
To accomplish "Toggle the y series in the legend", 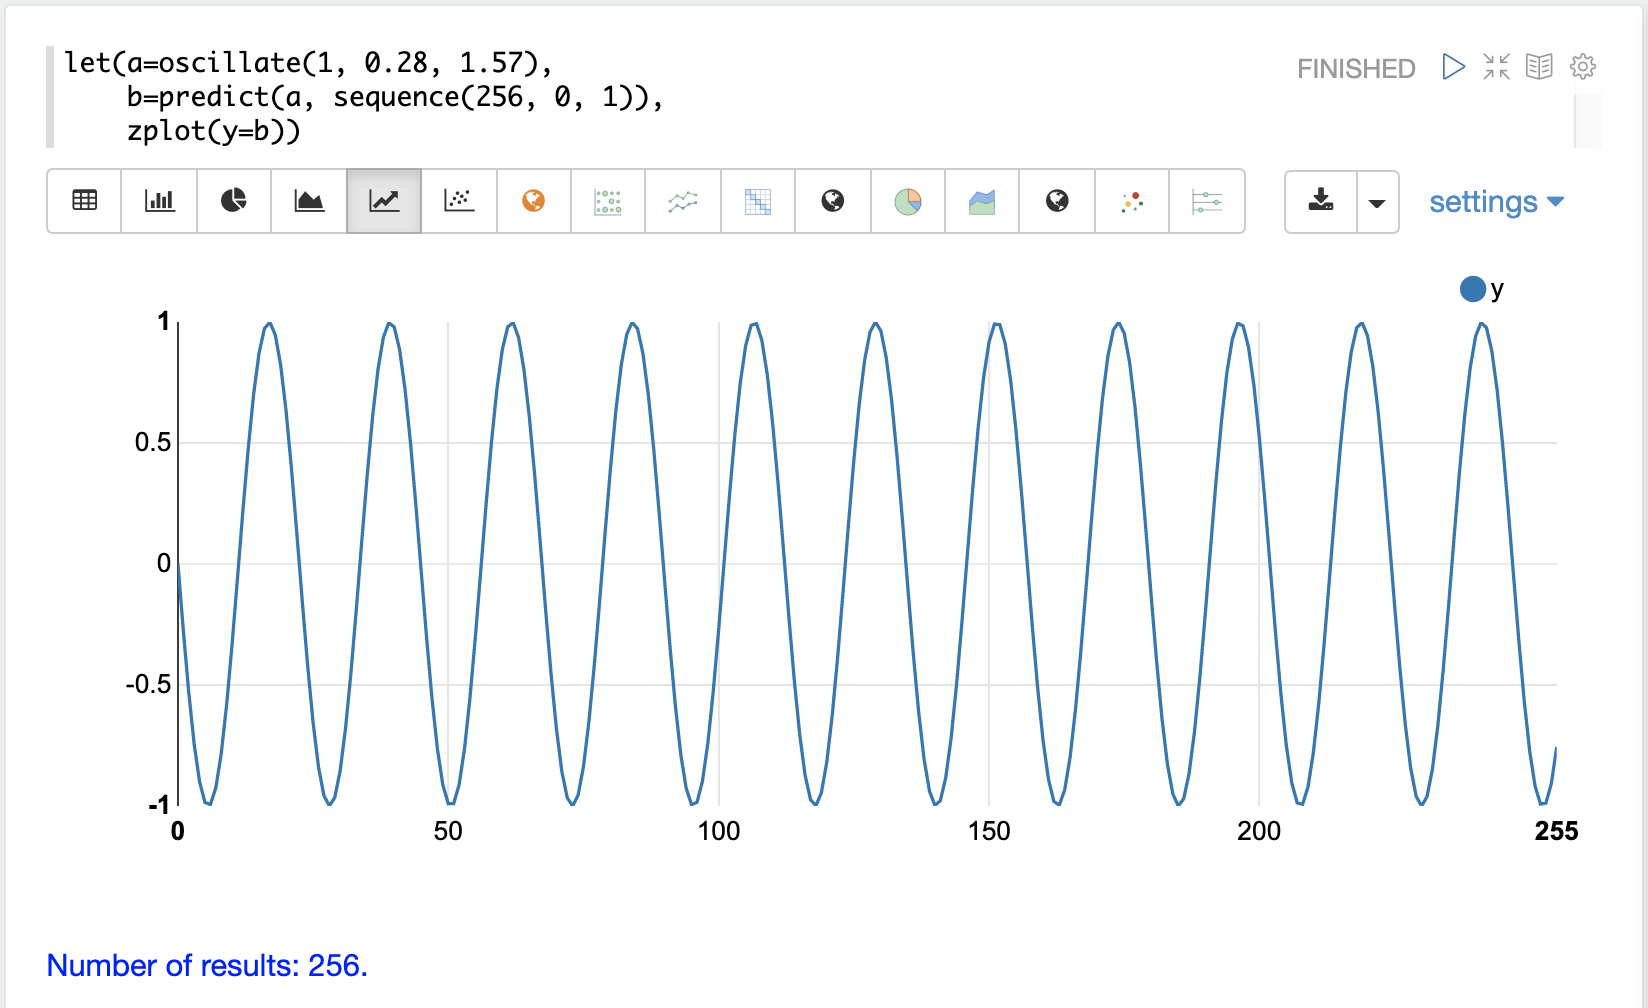I will pos(1482,289).
